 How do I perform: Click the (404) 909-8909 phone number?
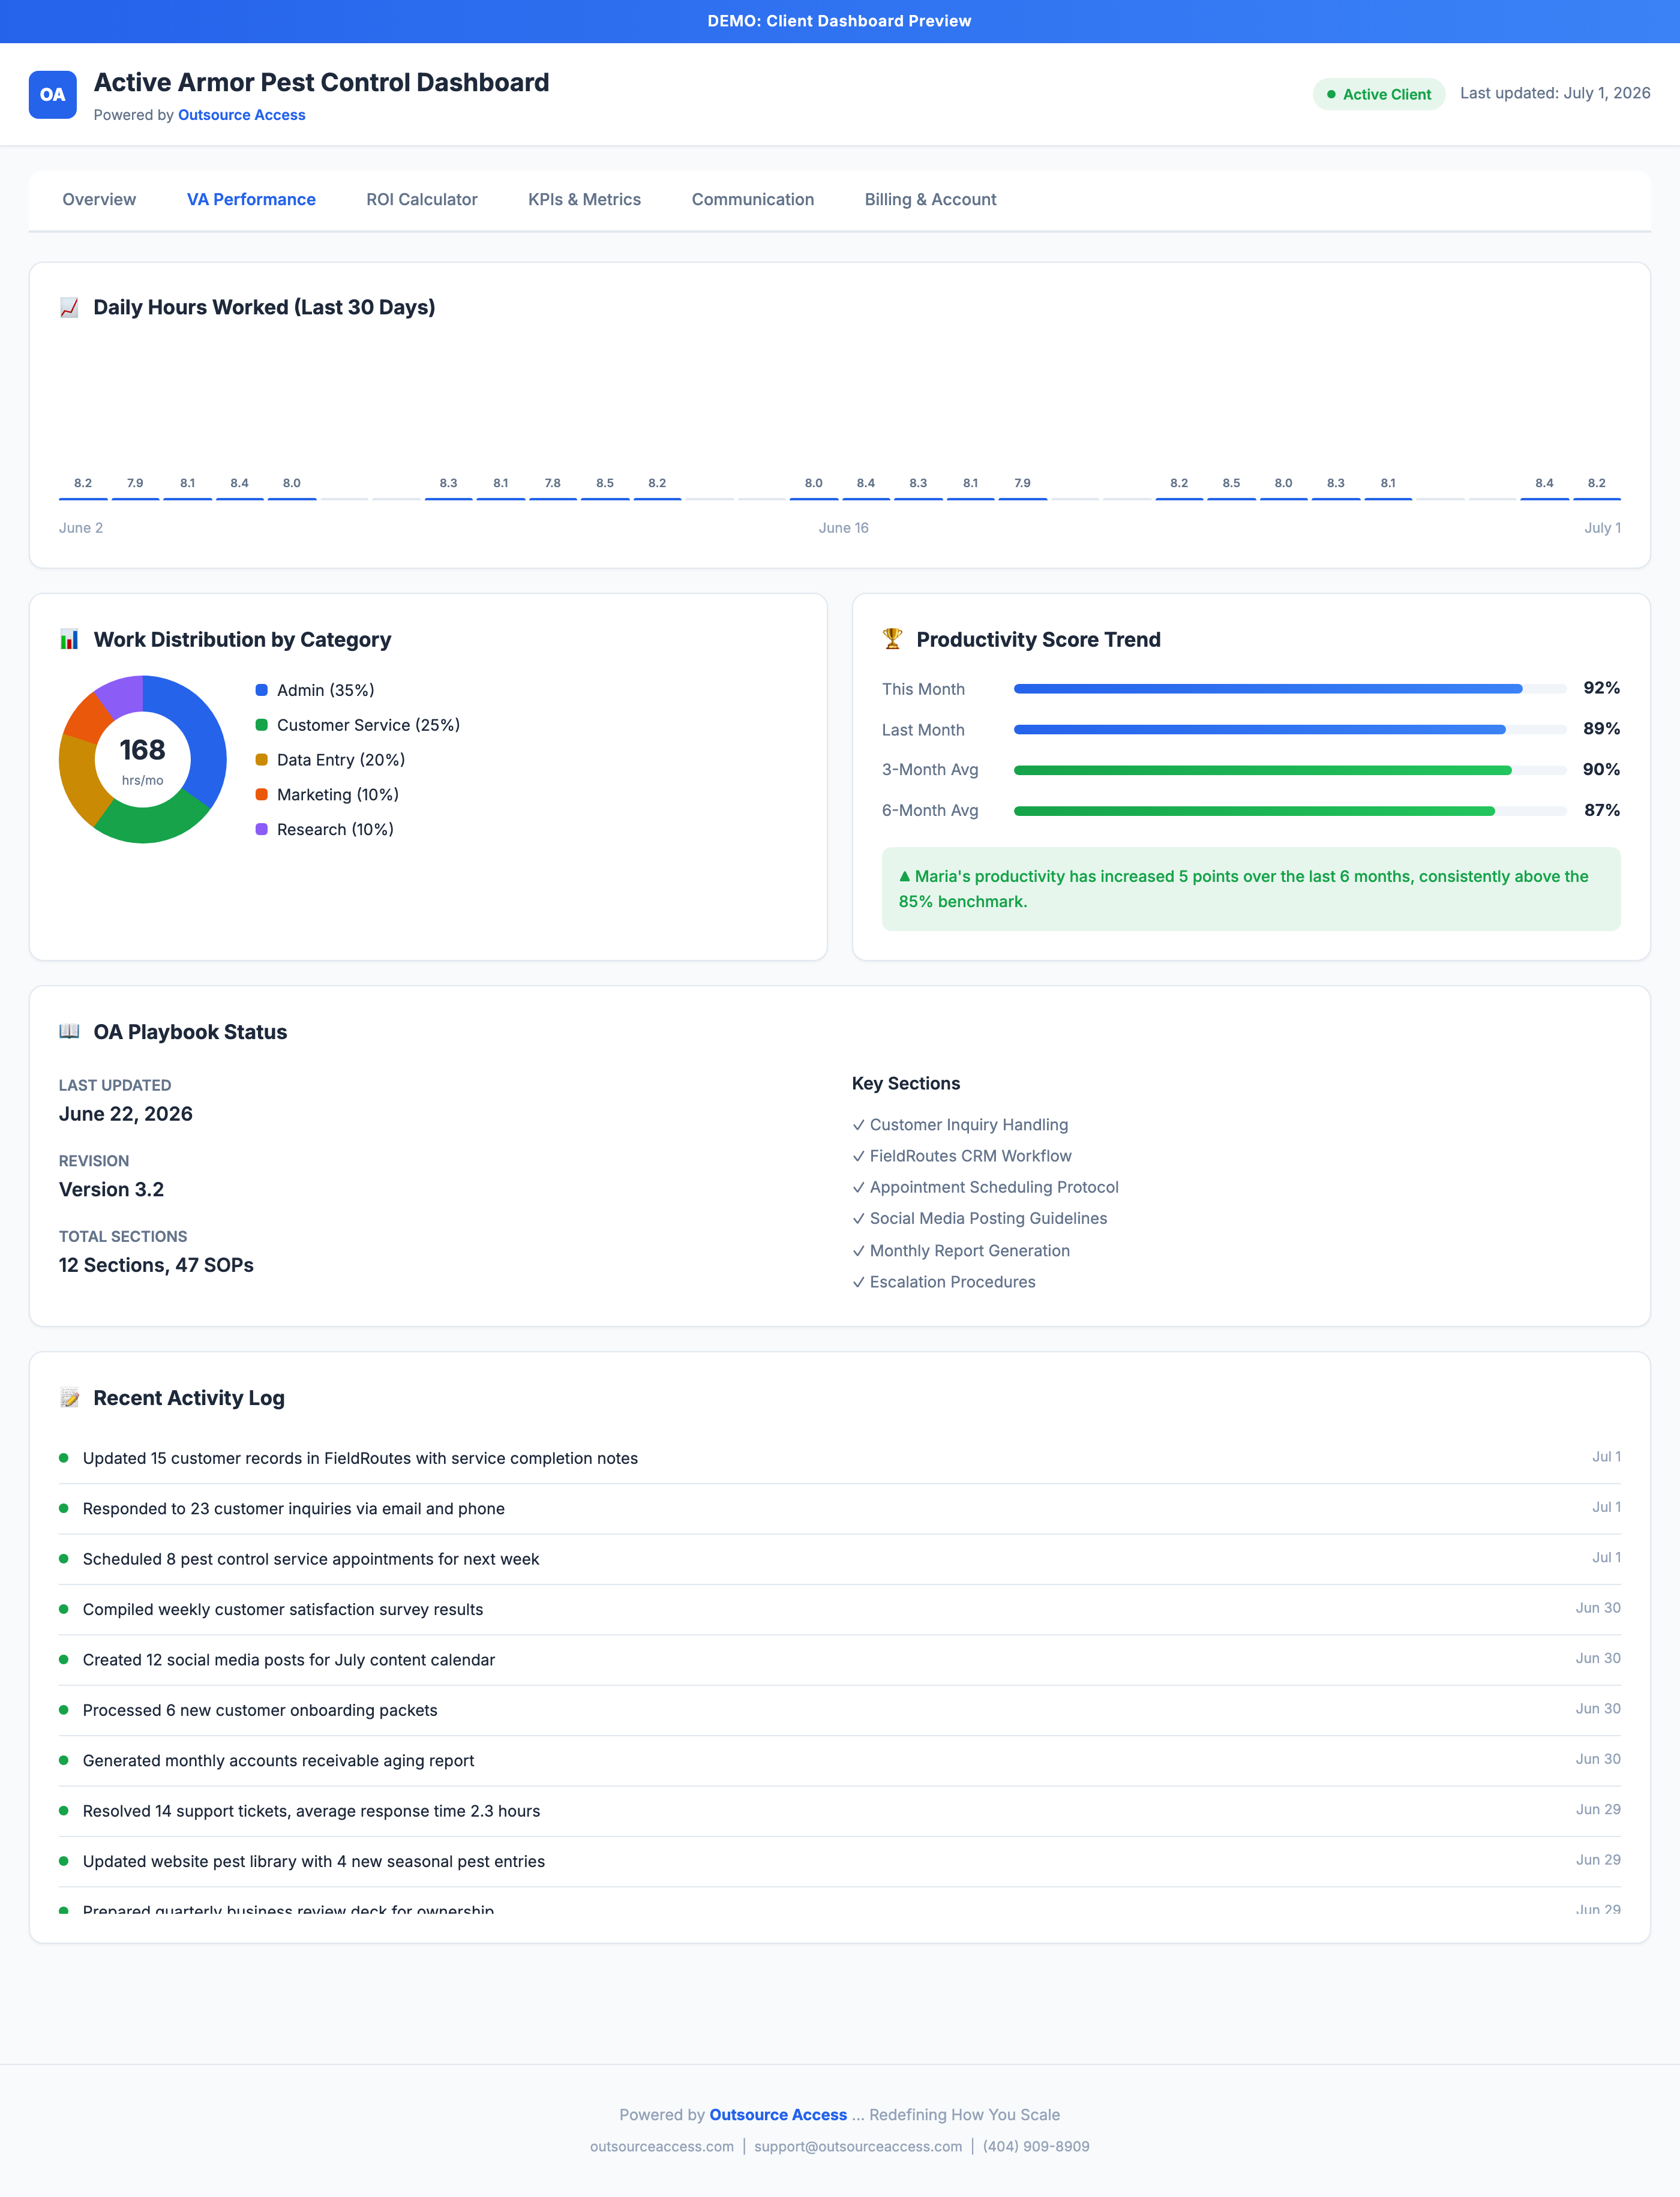(1036, 2146)
